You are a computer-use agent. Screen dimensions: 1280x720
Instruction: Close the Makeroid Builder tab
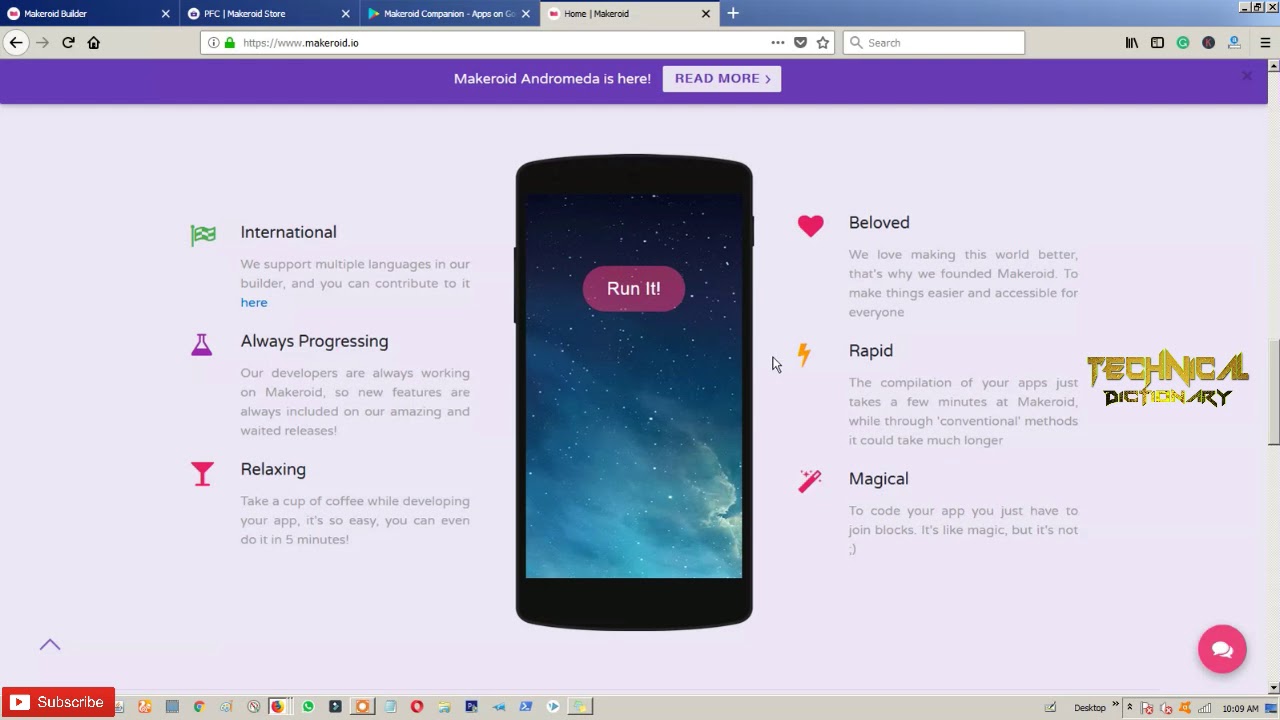(x=166, y=14)
